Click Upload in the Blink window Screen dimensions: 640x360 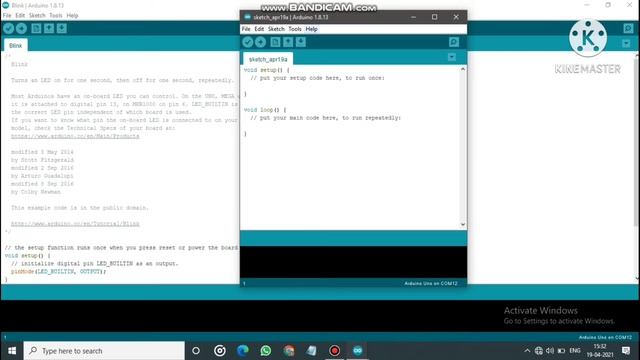click(x=21, y=28)
